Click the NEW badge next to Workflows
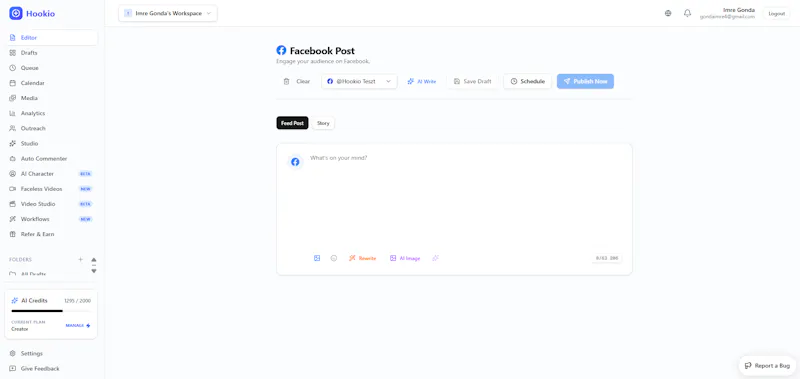 click(x=85, y=219)
